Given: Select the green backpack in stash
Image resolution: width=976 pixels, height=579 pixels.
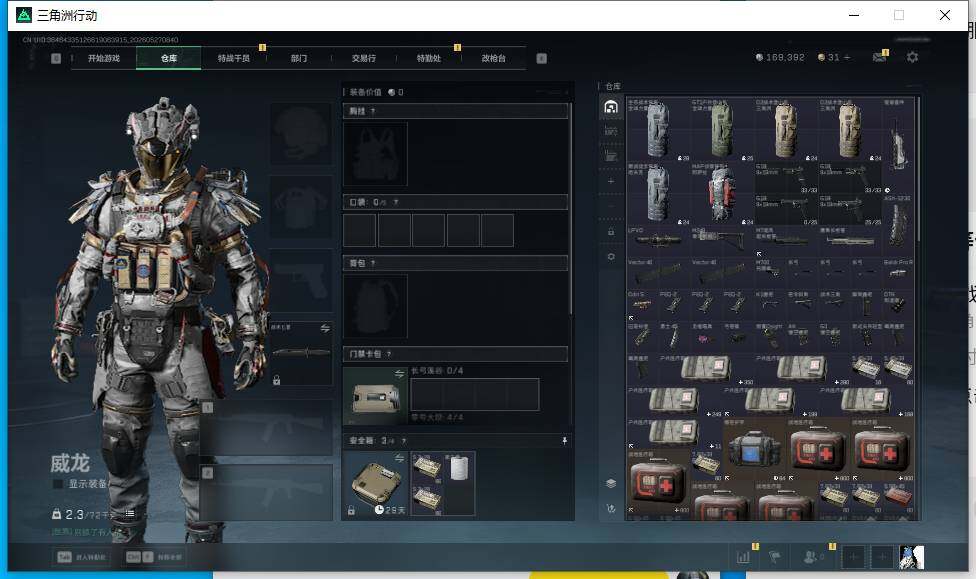Looking at the screenshot, I should [x=722, y=129].
